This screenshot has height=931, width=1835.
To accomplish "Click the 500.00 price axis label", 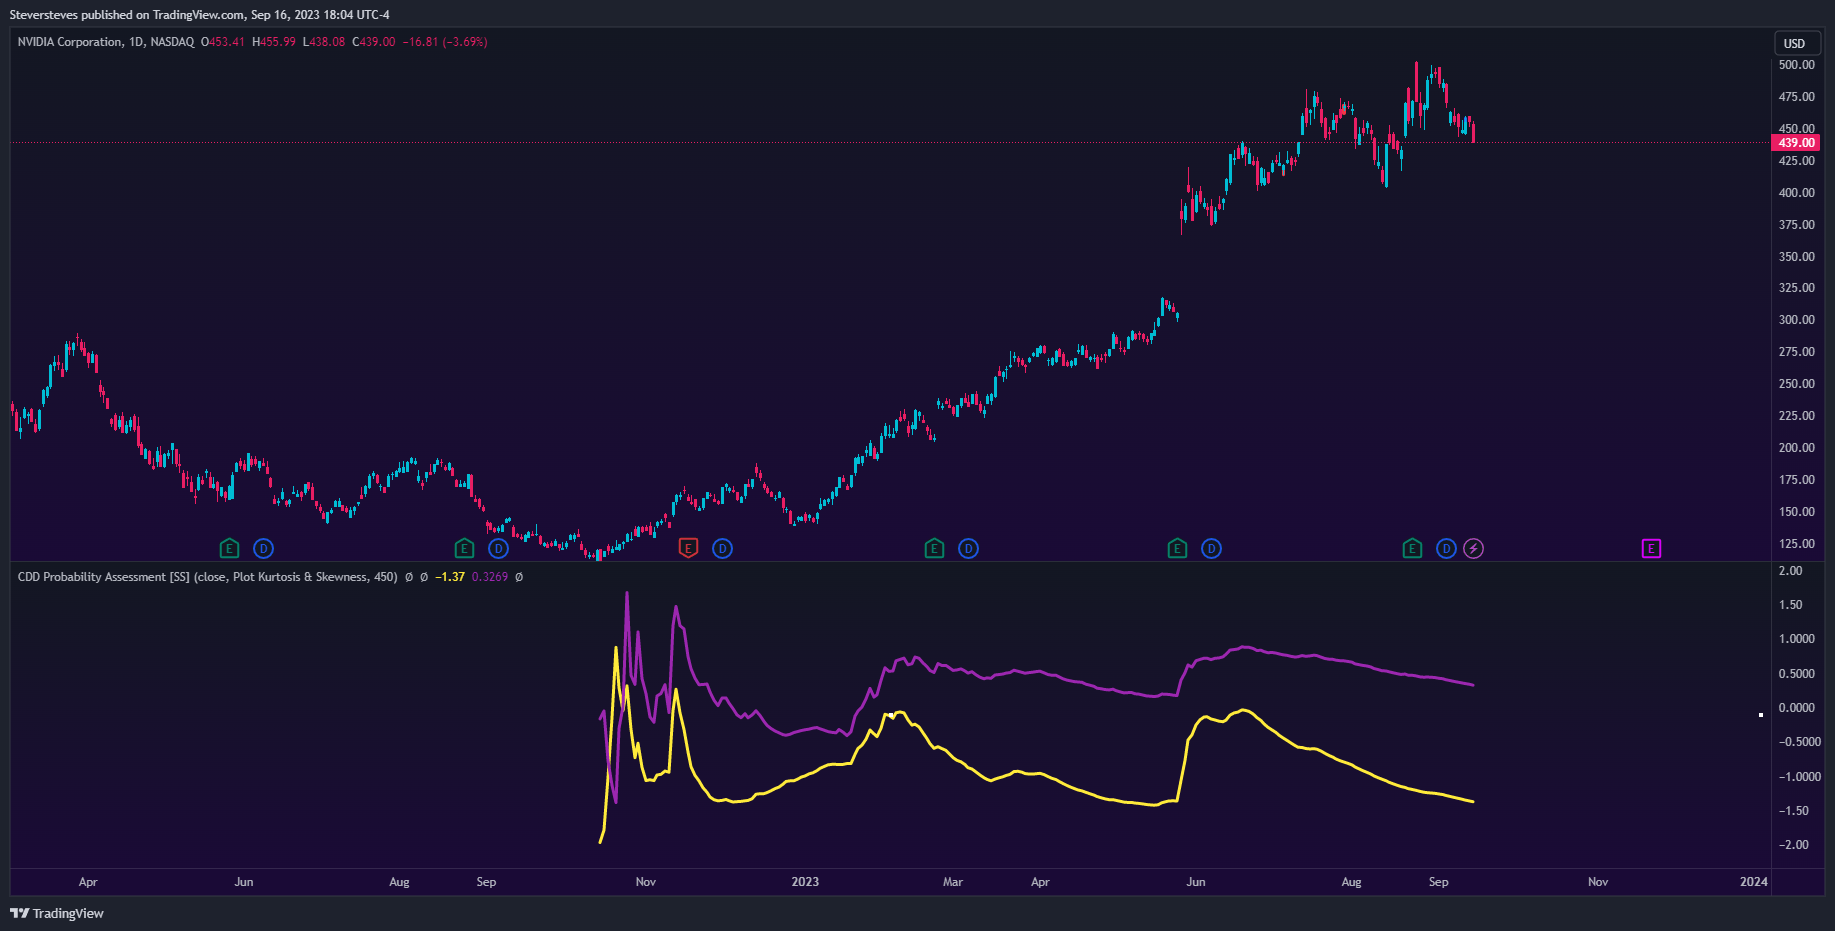I will 1796,65.
